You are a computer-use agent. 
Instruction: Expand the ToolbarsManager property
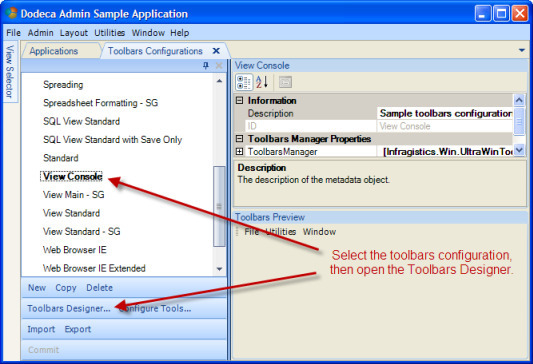(240, 152)
